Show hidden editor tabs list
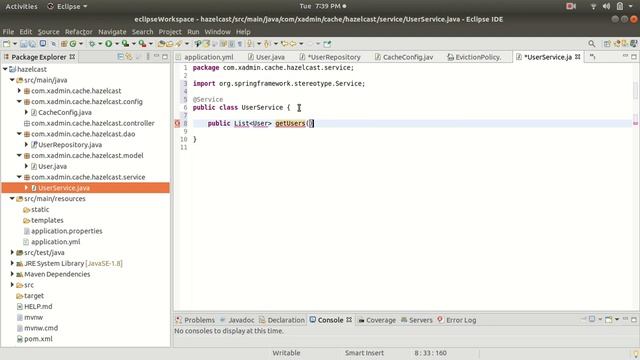This screenshot has height=360, width=640. coord(592,57)
